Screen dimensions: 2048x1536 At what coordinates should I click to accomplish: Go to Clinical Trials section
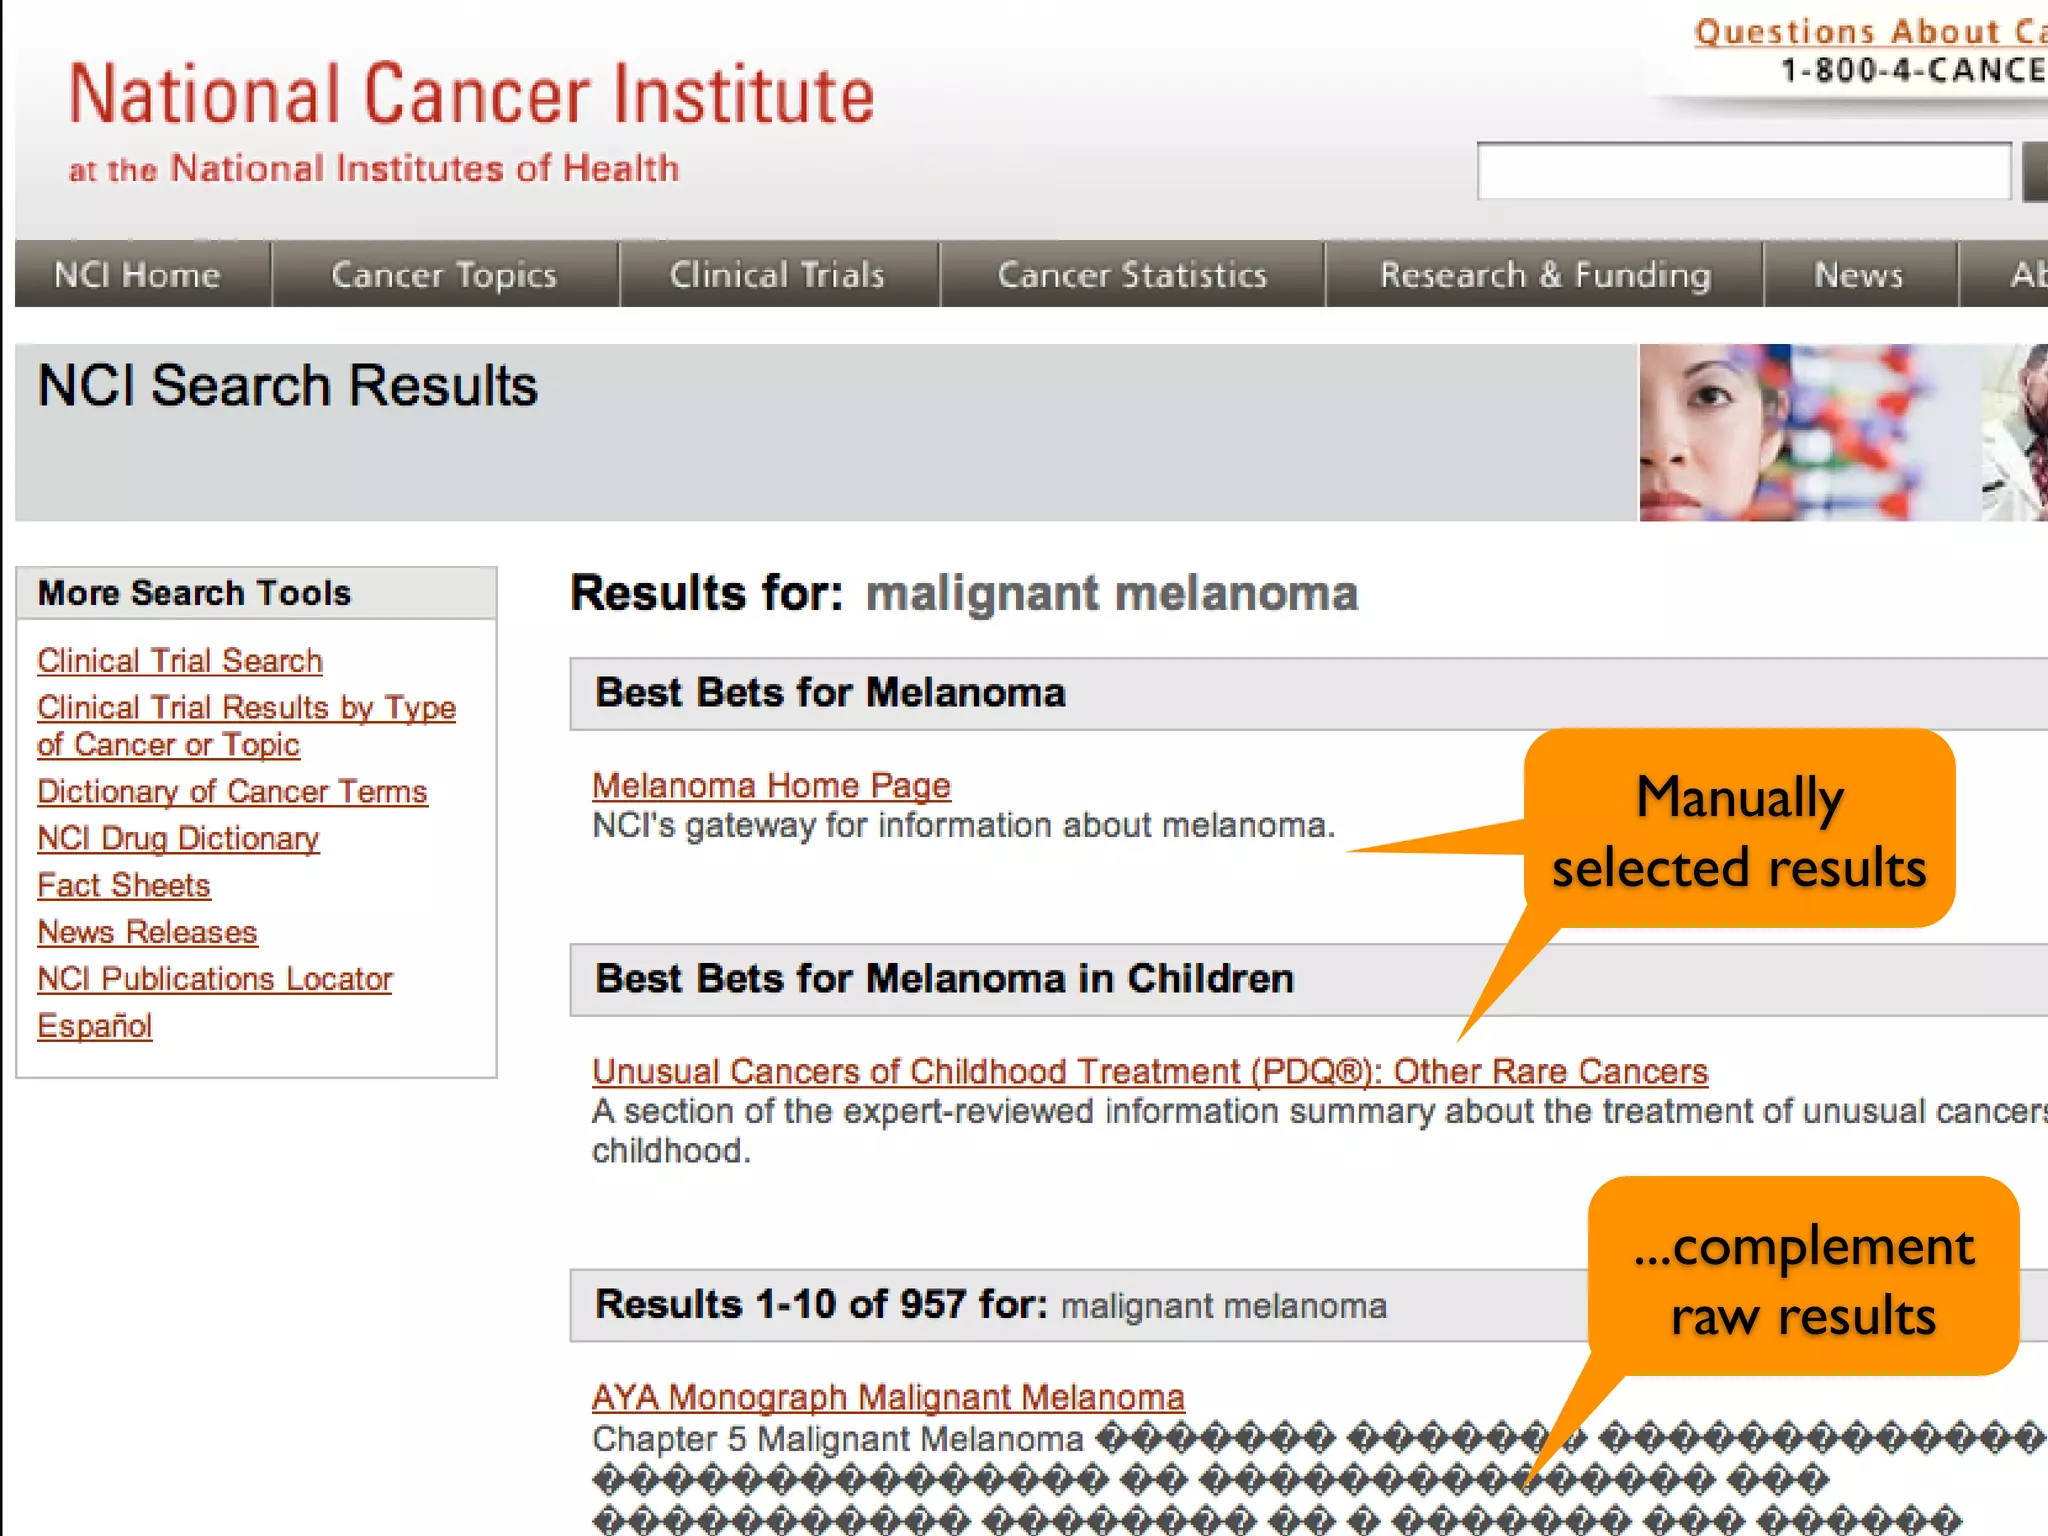click(x=777, y=274)
